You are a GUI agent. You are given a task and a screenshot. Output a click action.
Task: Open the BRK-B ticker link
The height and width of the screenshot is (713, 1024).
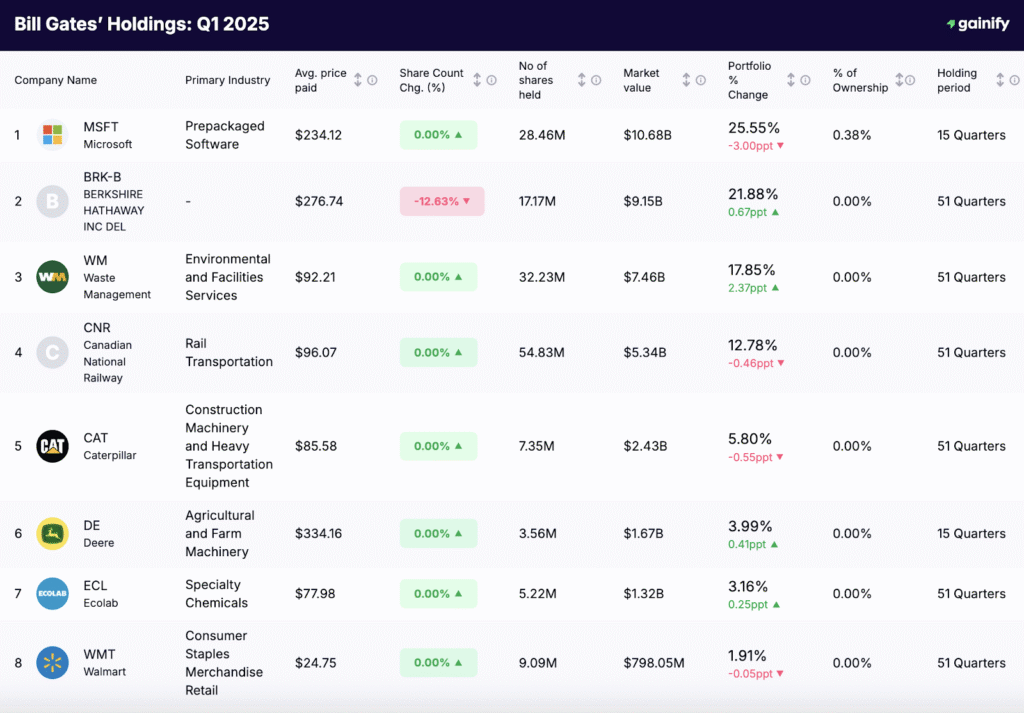pos(102,177)
